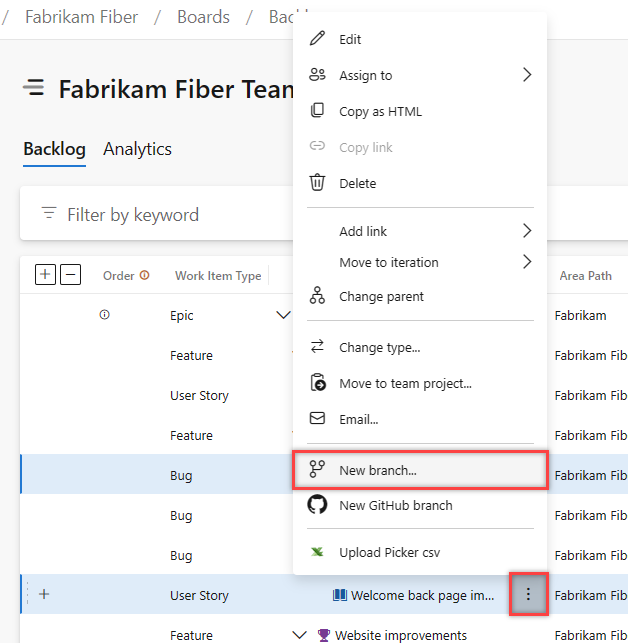Choose Copy as HTML menu entry
Screen dimensions: 628x643
click(420, 111)
